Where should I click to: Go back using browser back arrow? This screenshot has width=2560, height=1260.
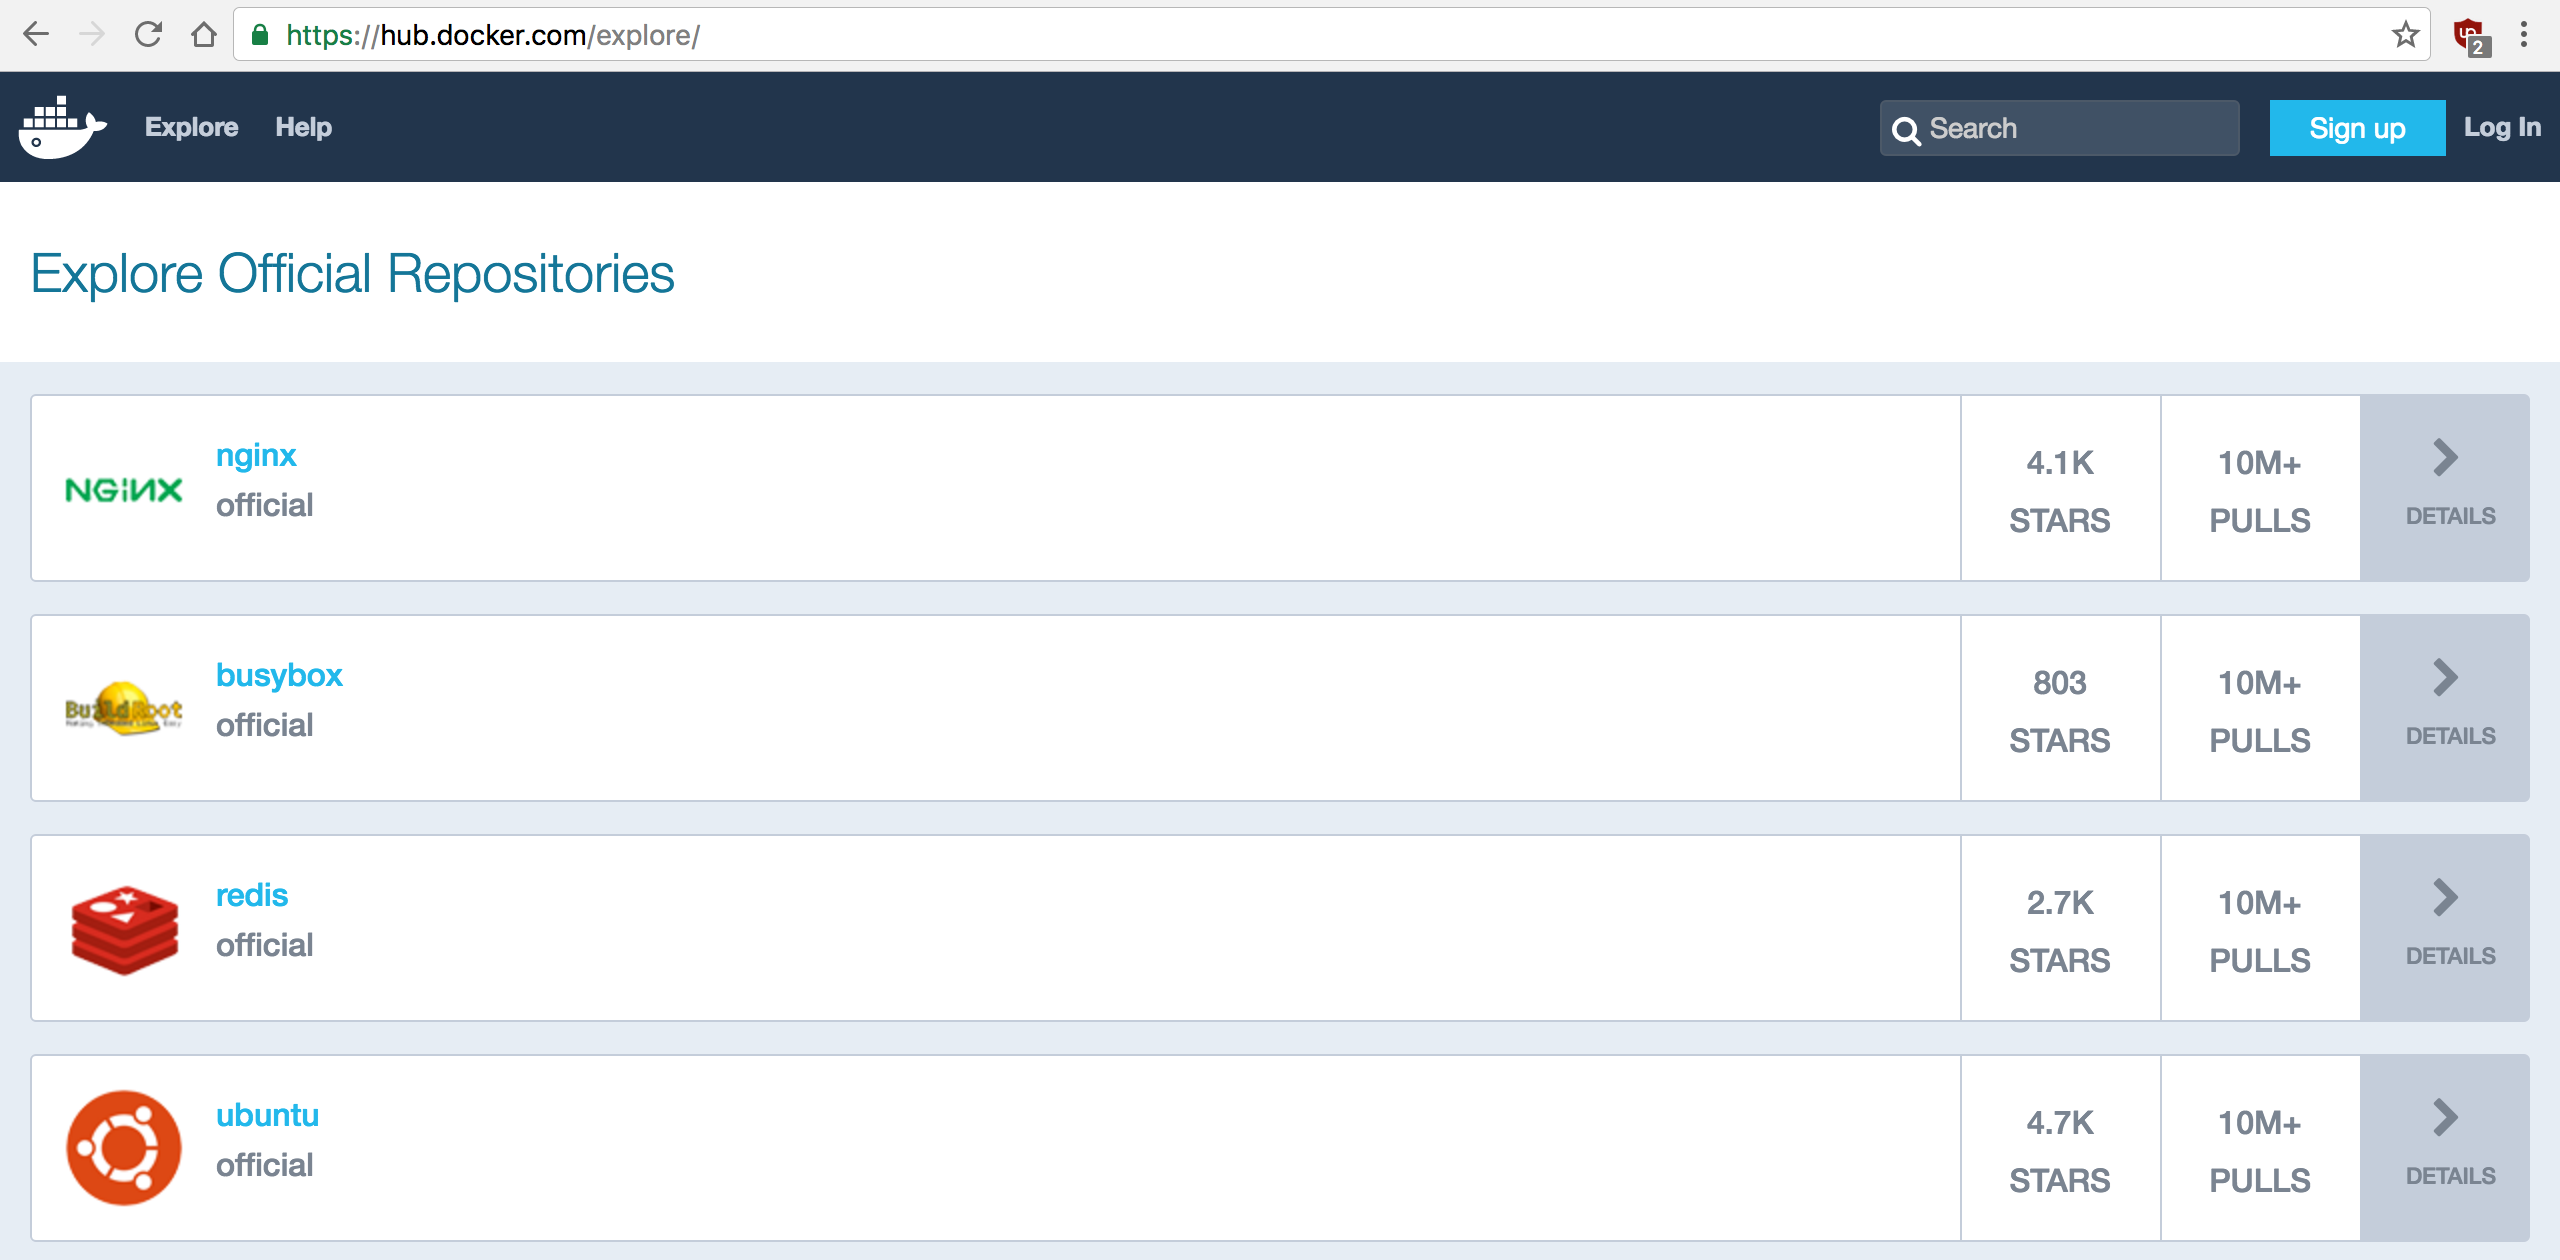(36, 35)
